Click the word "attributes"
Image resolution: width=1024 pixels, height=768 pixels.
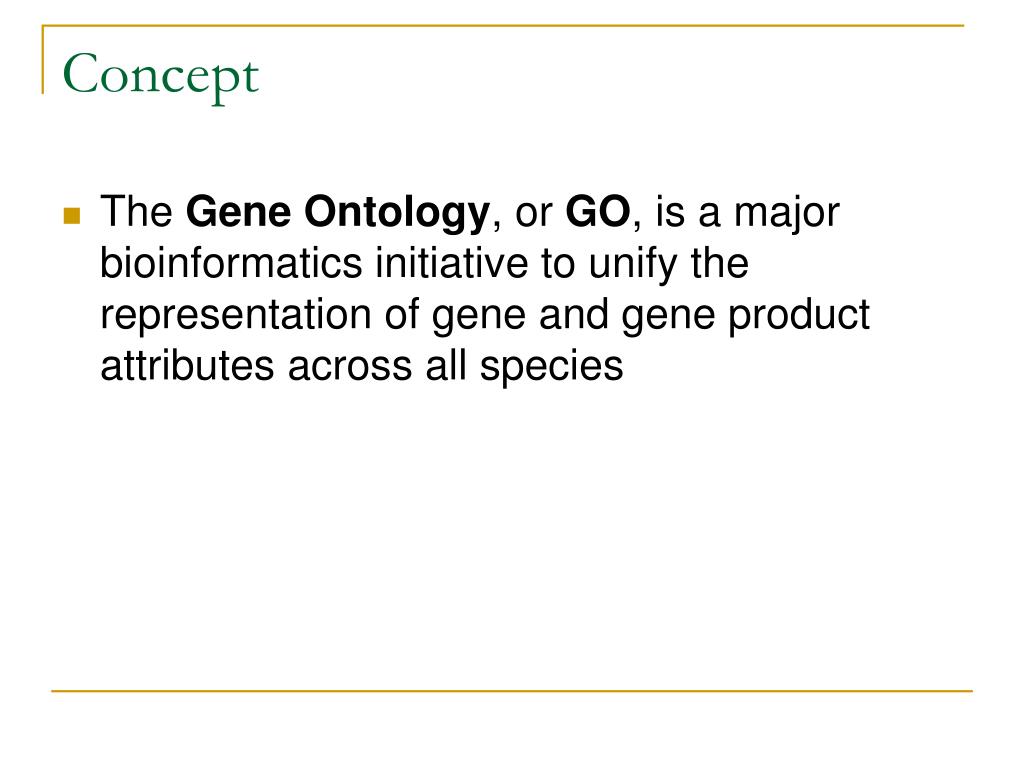(187, 365)
